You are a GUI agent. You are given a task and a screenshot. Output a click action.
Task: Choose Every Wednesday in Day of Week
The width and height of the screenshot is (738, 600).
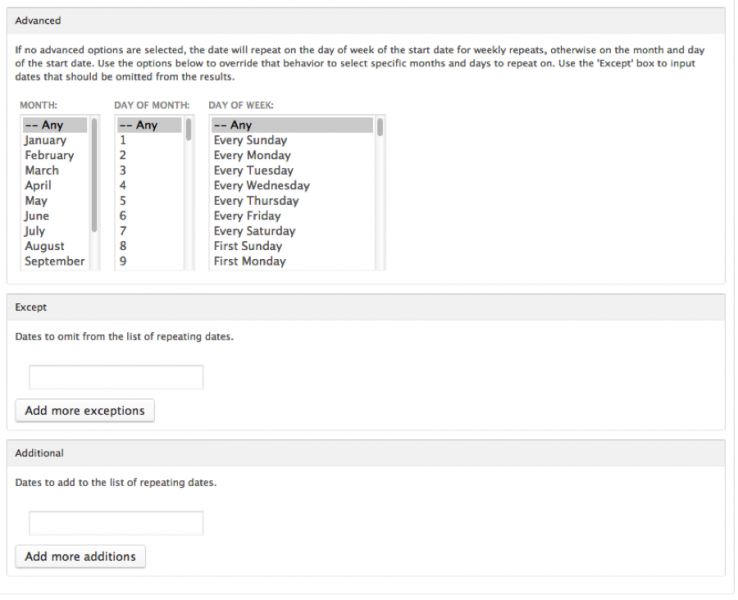261,186
